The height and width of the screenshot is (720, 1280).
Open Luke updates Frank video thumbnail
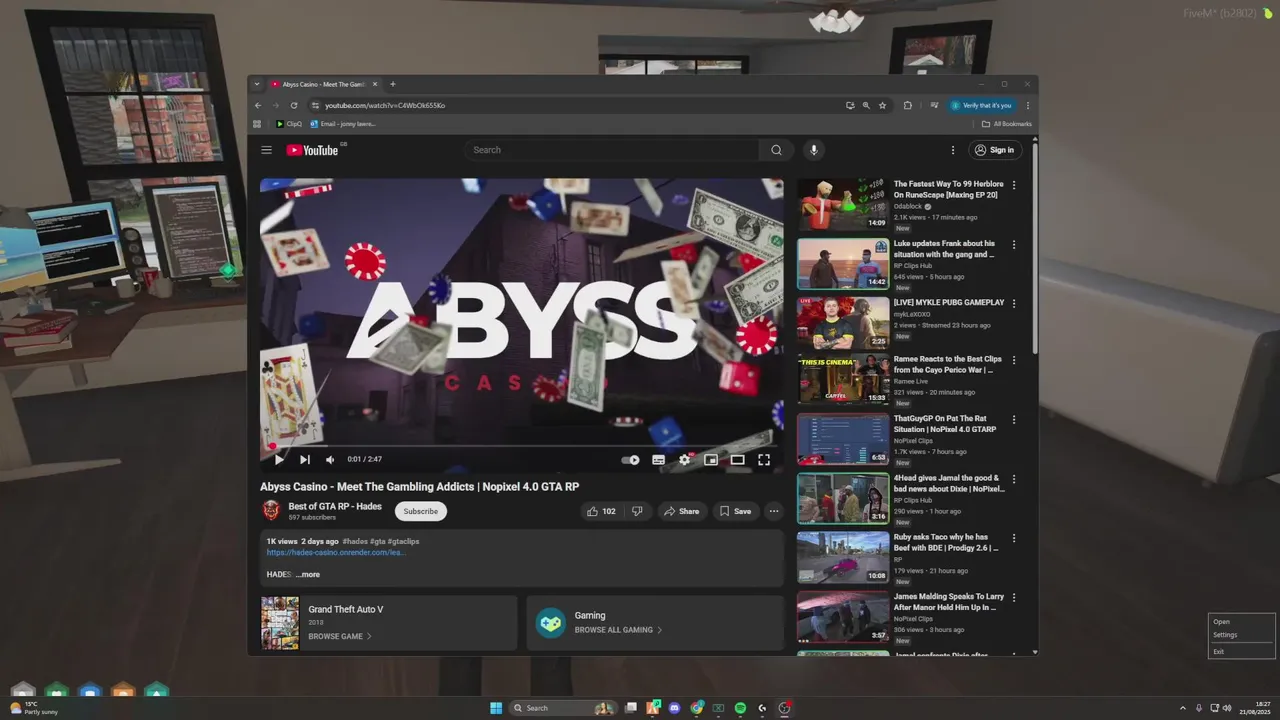click(843, 264)
